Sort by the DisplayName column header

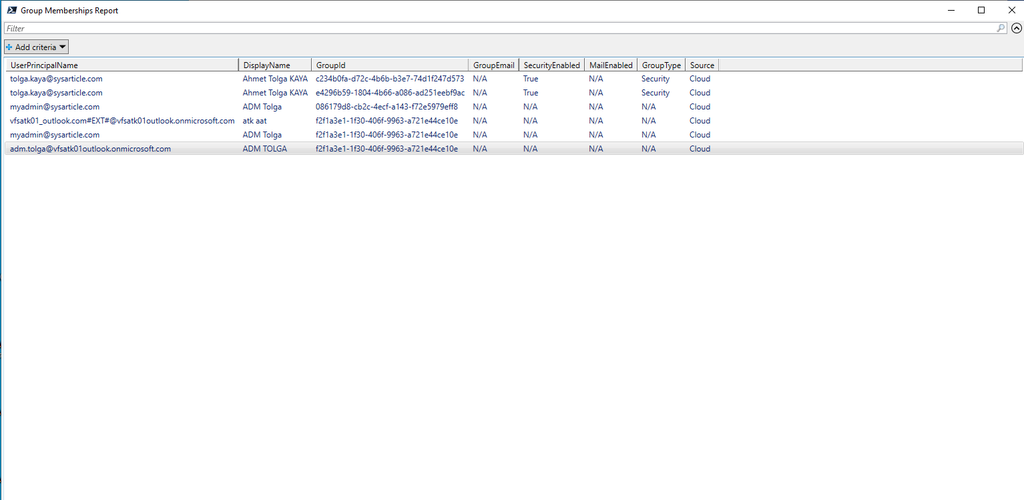tap(275, 65)
